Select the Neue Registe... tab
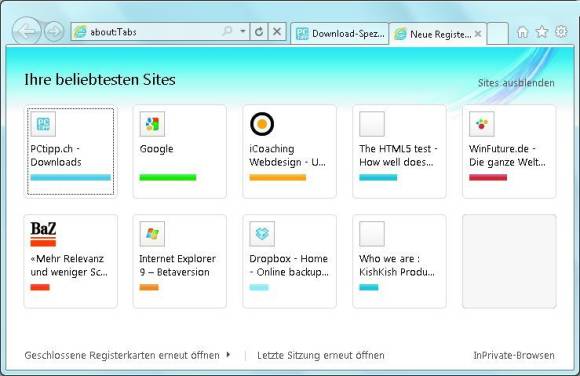This screenshot has height=376, width=580. (x=438, y=34)
